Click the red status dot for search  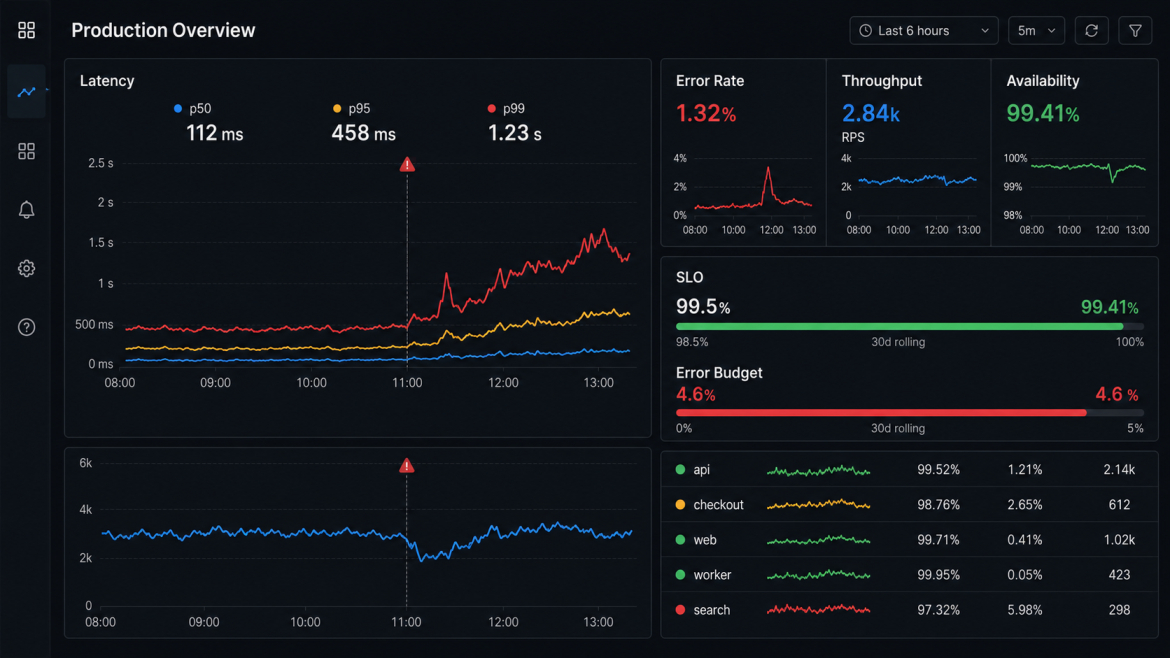680,610
